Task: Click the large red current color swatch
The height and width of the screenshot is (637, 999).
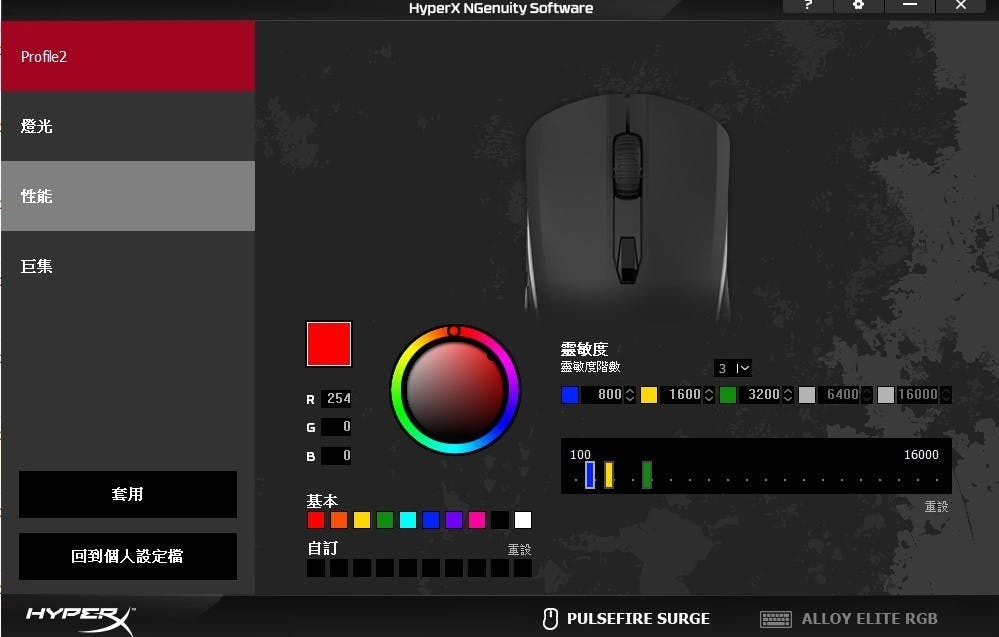Action: click(329, 344)
